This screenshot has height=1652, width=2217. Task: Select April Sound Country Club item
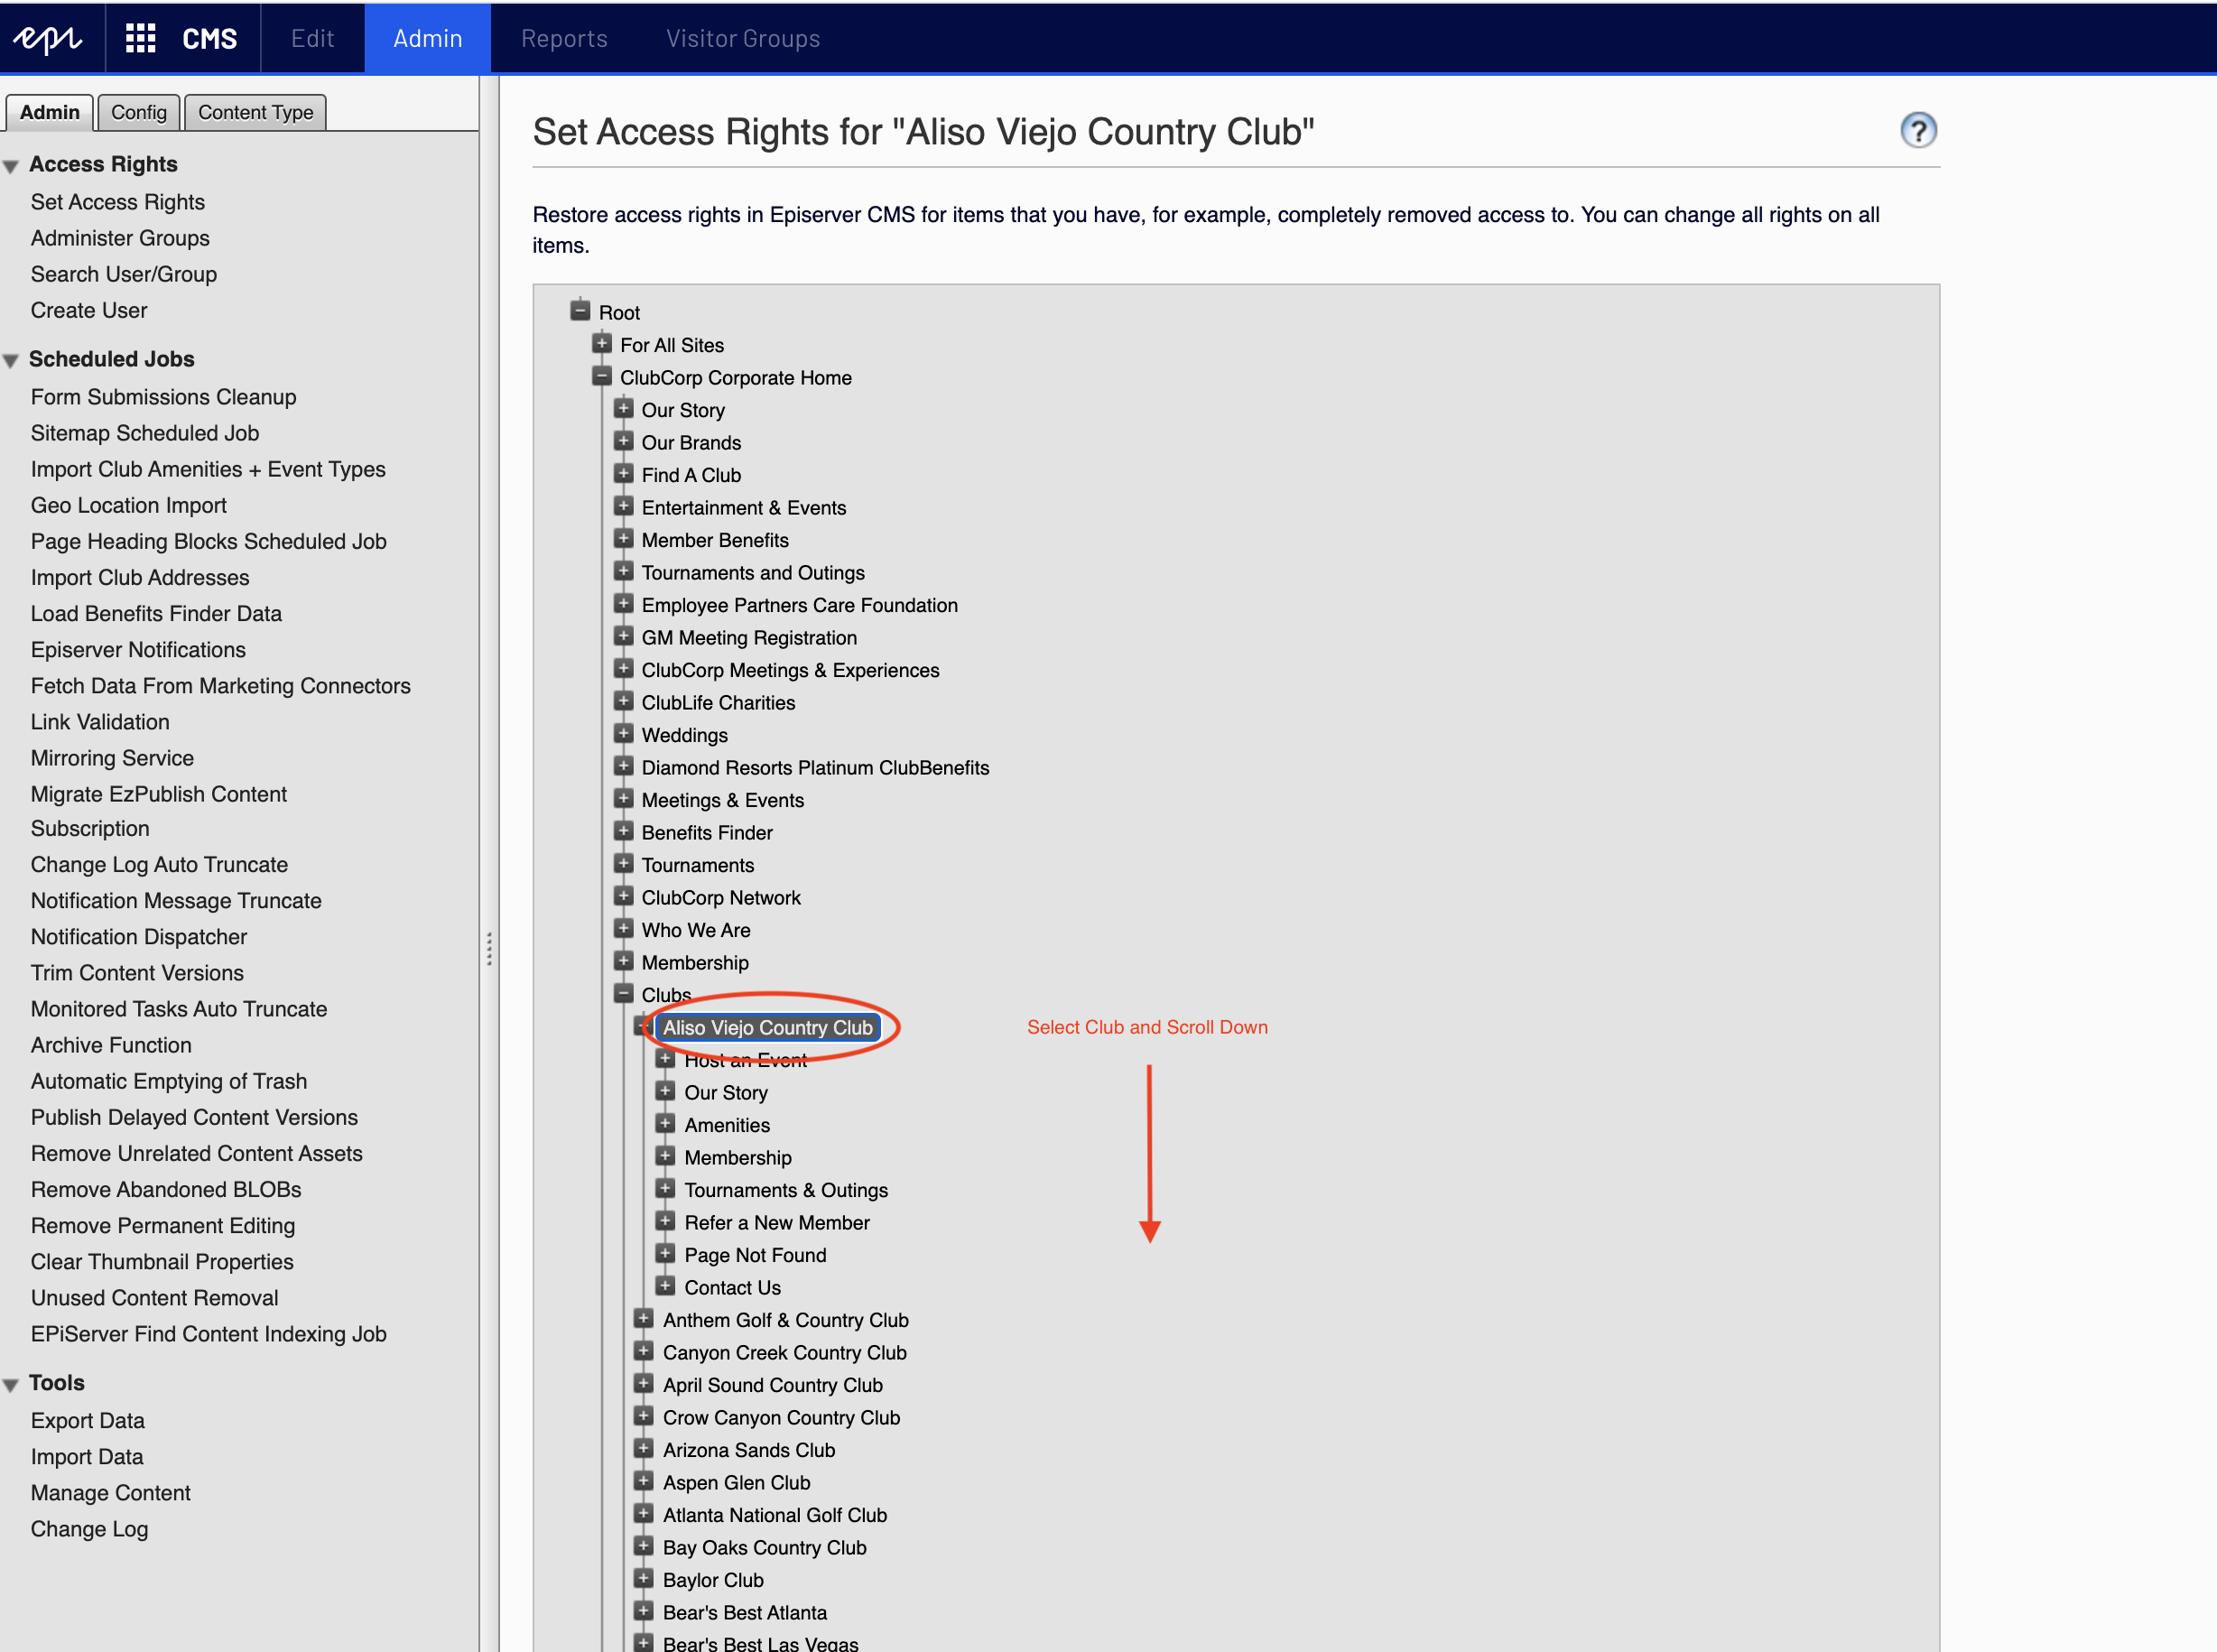click(x=773, y=1385)
